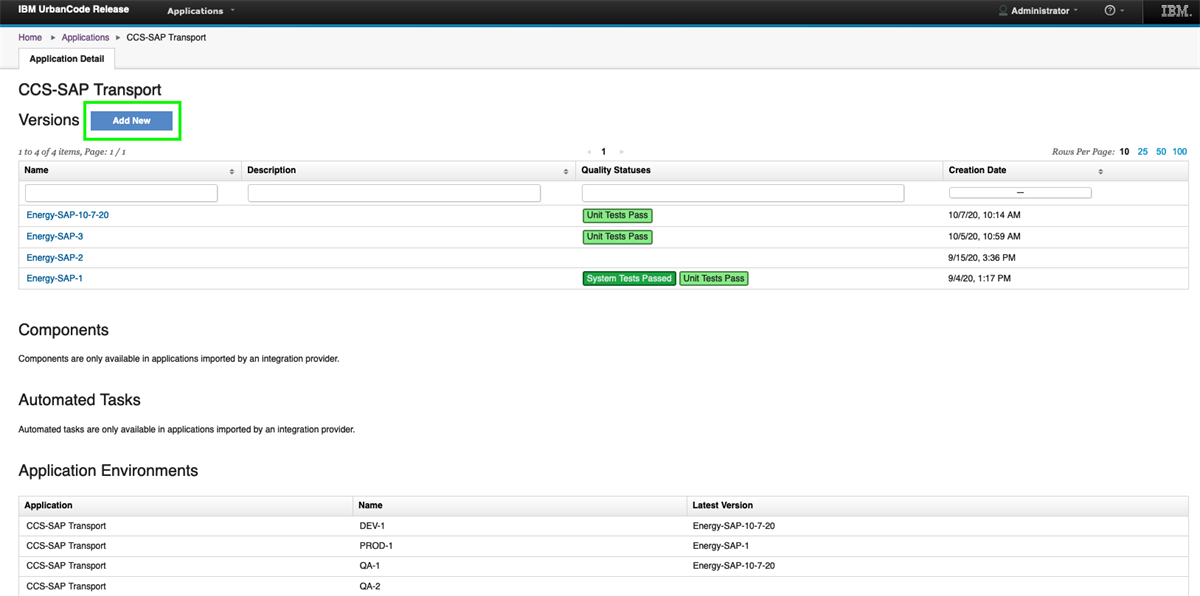Set rows per page to 50

tap(1161, 152)
